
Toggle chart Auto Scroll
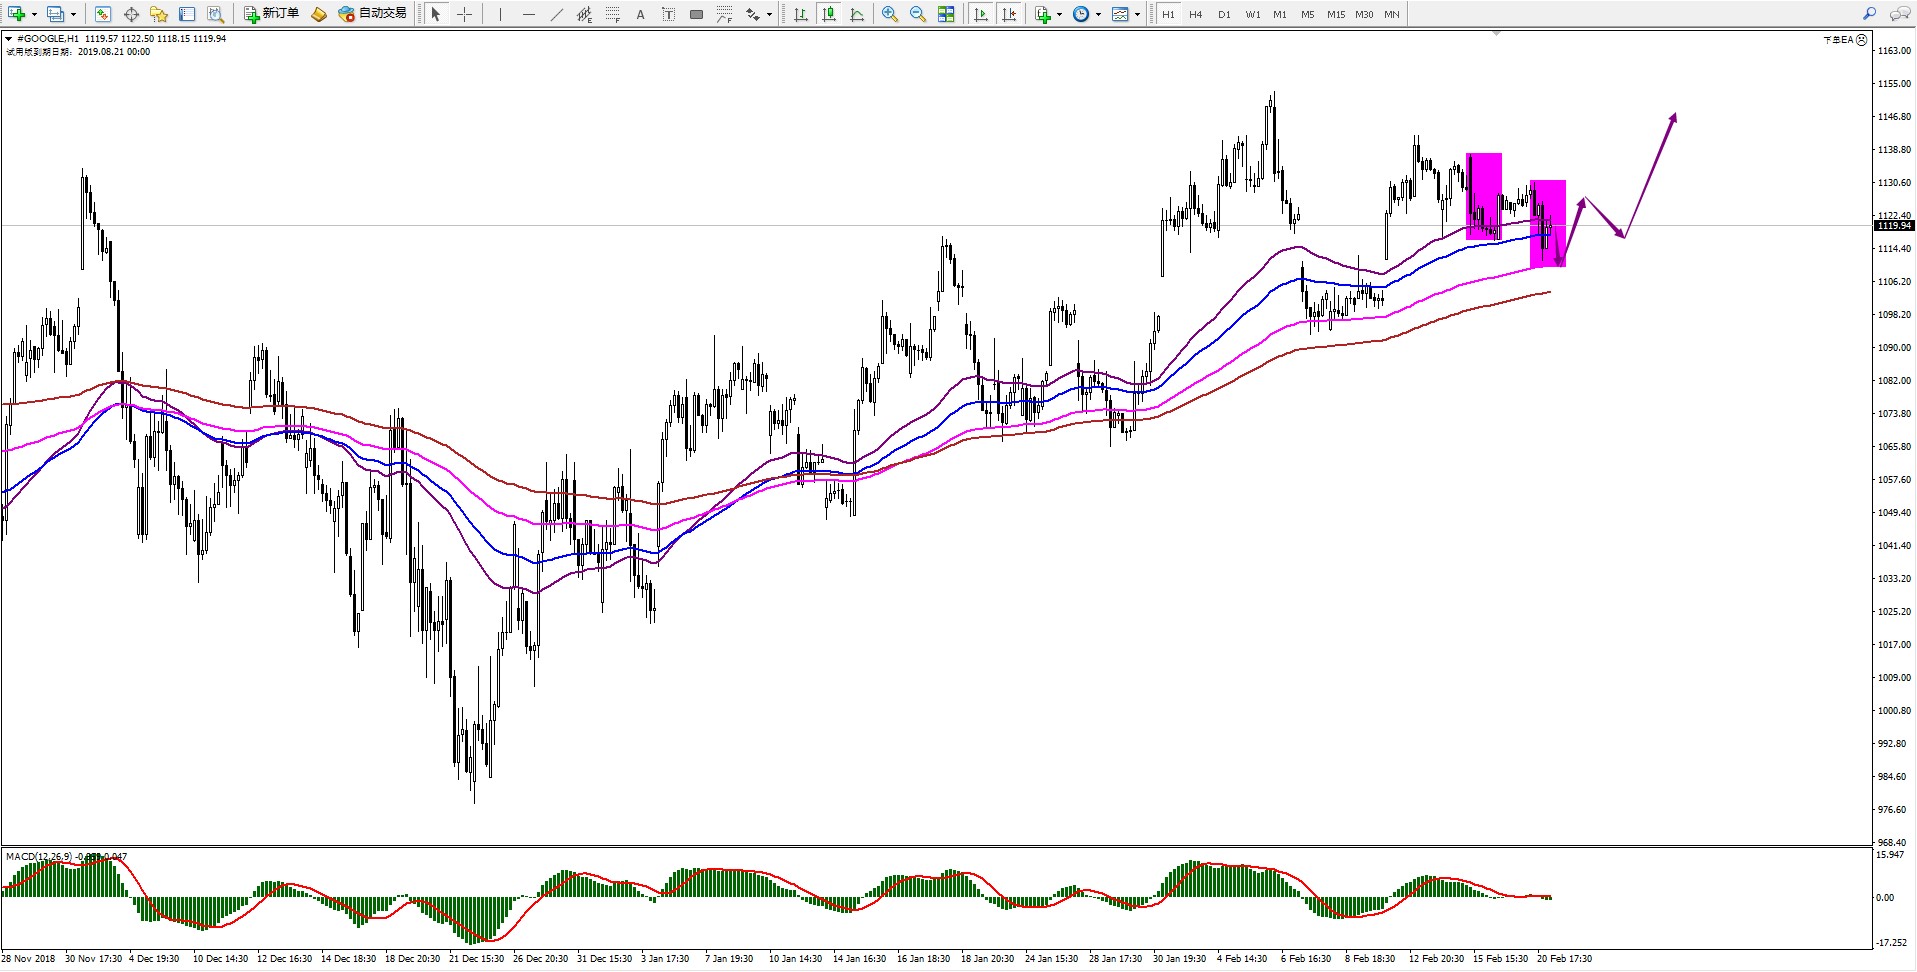pos(981,14)
